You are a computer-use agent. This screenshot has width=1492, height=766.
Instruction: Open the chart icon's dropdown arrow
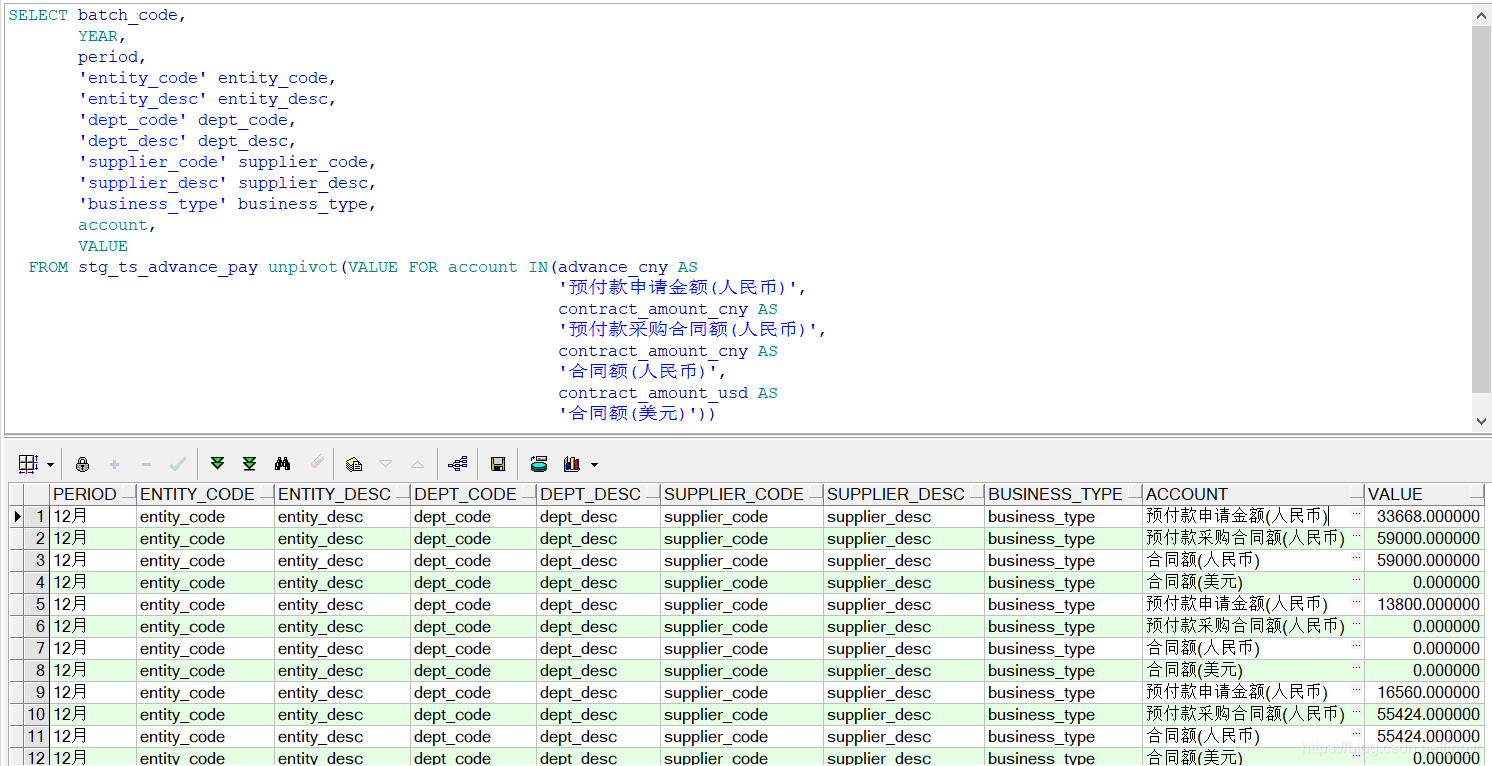[x=594, y=464]
